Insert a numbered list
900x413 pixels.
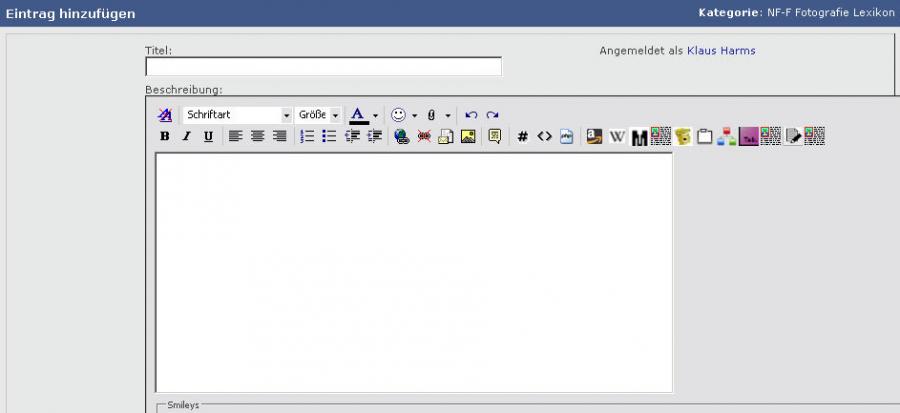(308, 137)
